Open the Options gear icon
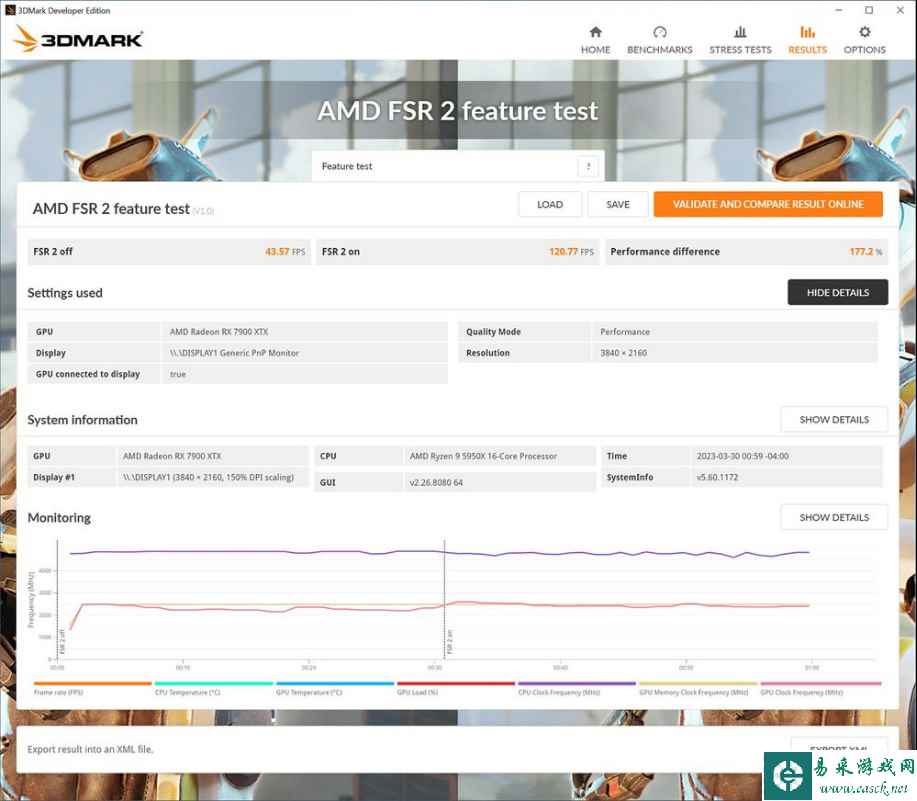The image size is (917, 801). (x=864, y=32)
